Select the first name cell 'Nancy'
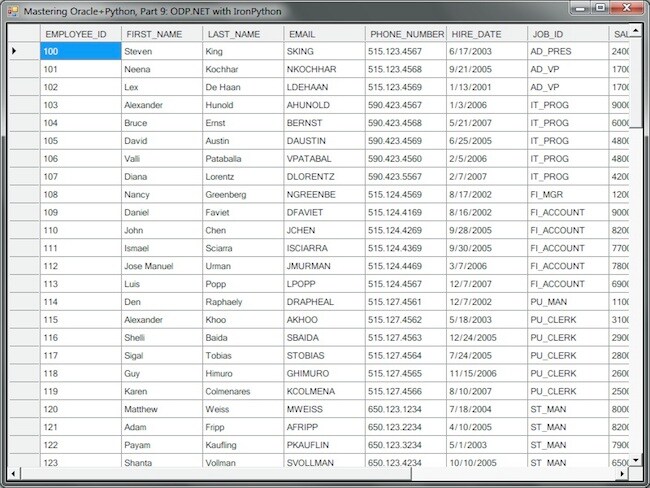The width and height of the screenshot is (650, 488). click(162, 194)
